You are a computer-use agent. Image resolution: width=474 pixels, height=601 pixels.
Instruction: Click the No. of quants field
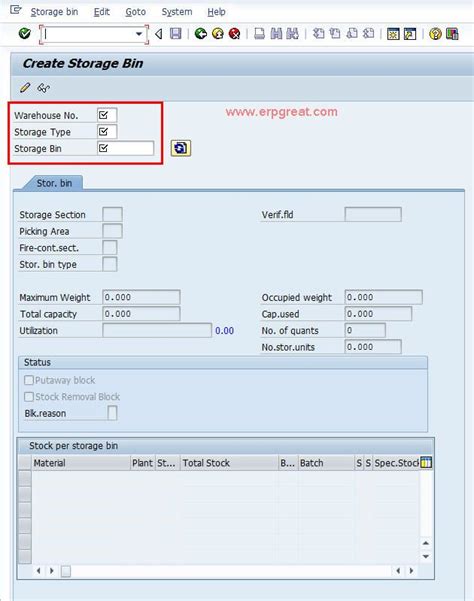365,330
